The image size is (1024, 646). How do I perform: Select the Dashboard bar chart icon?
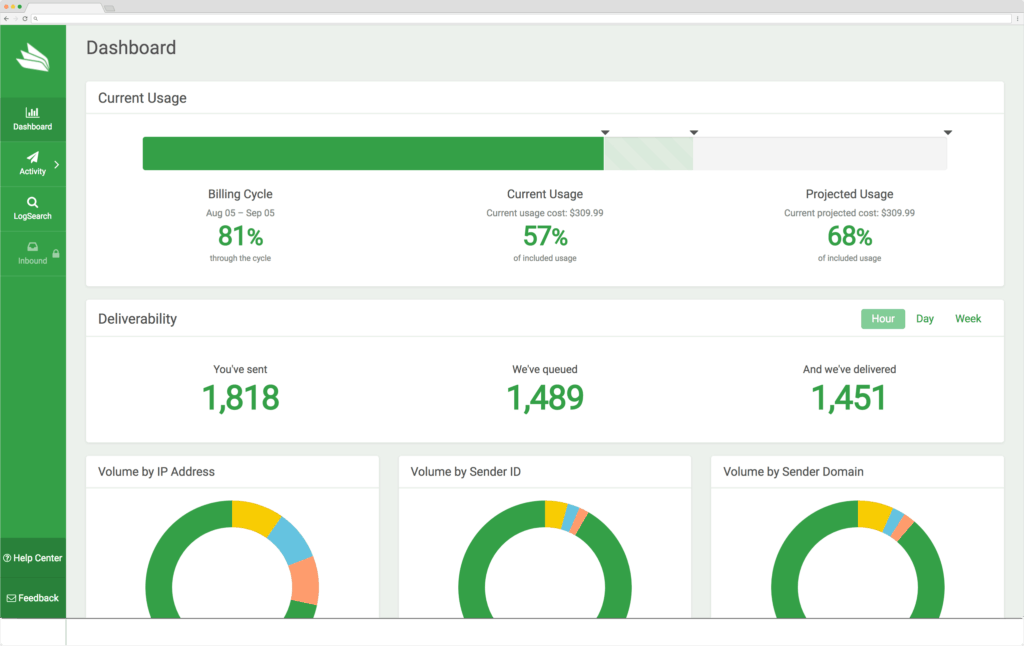point(31,112)
